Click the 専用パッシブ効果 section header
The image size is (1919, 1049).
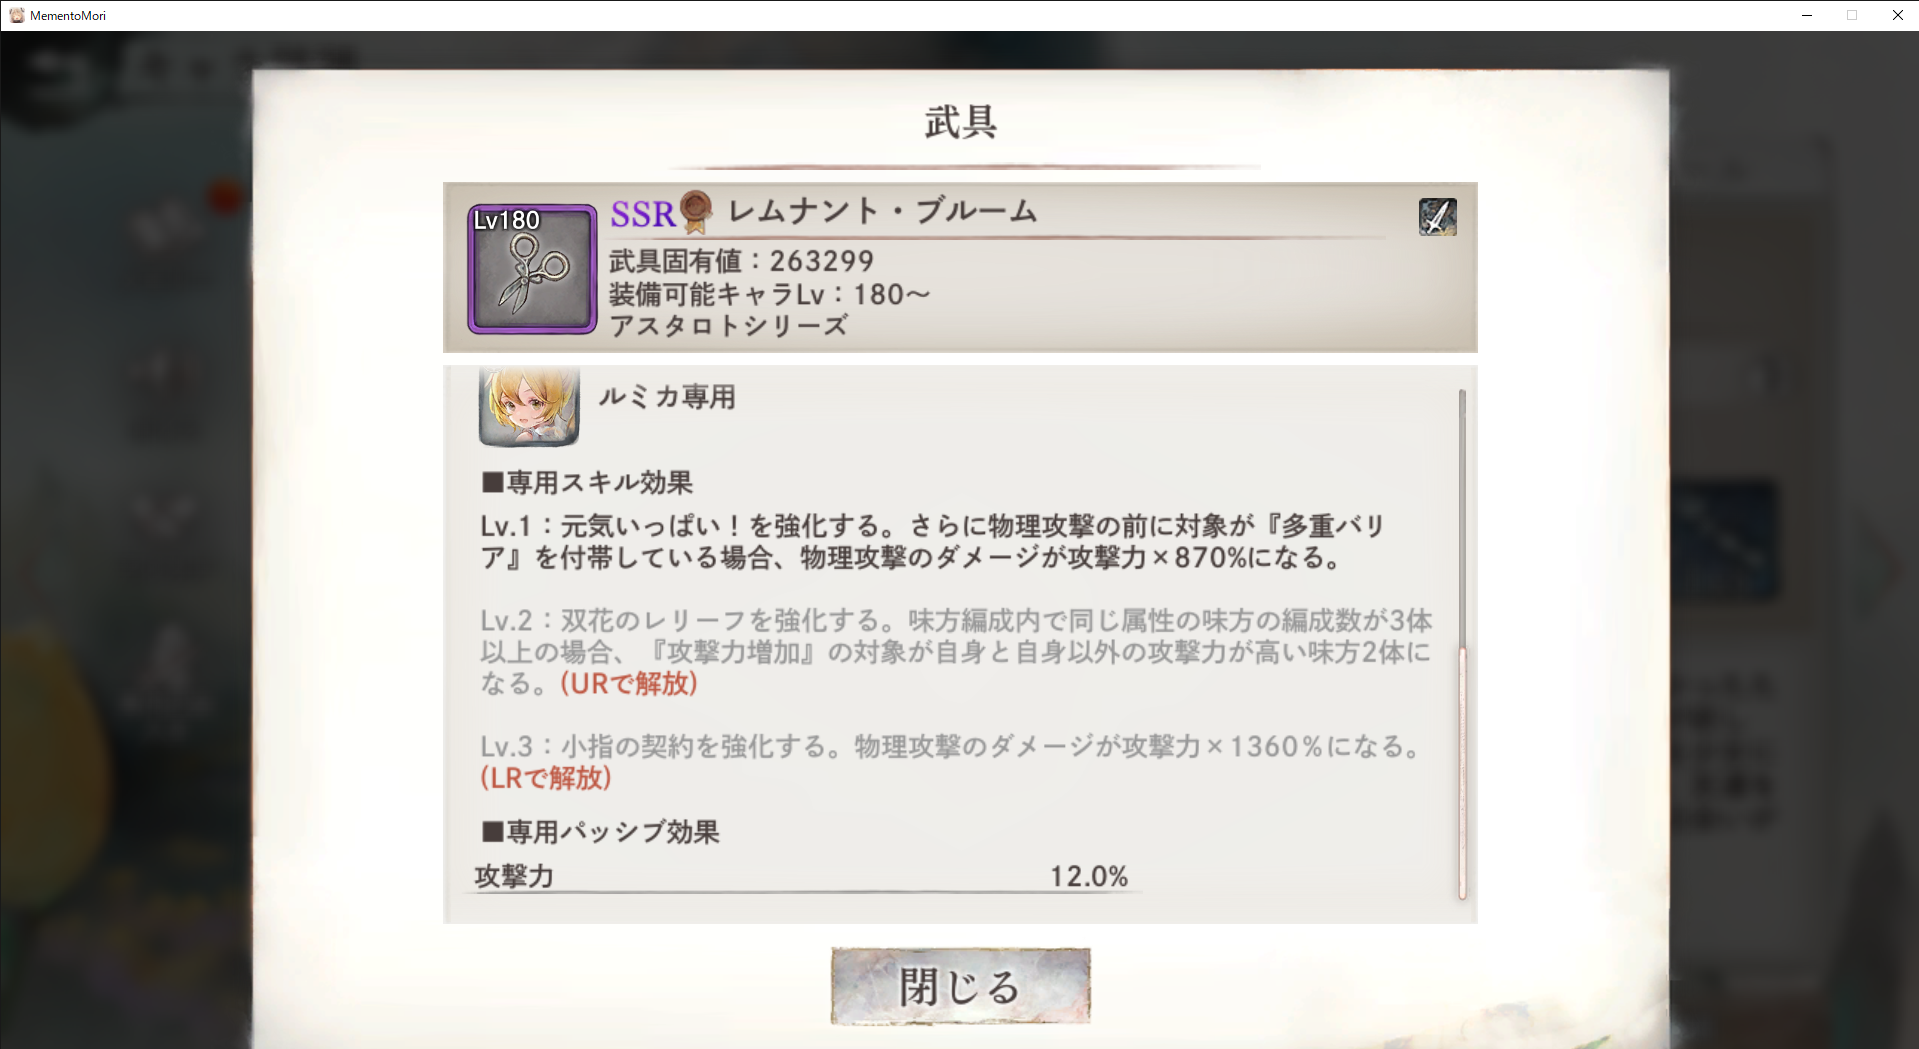pyautogui.click(x=600, y=832)
